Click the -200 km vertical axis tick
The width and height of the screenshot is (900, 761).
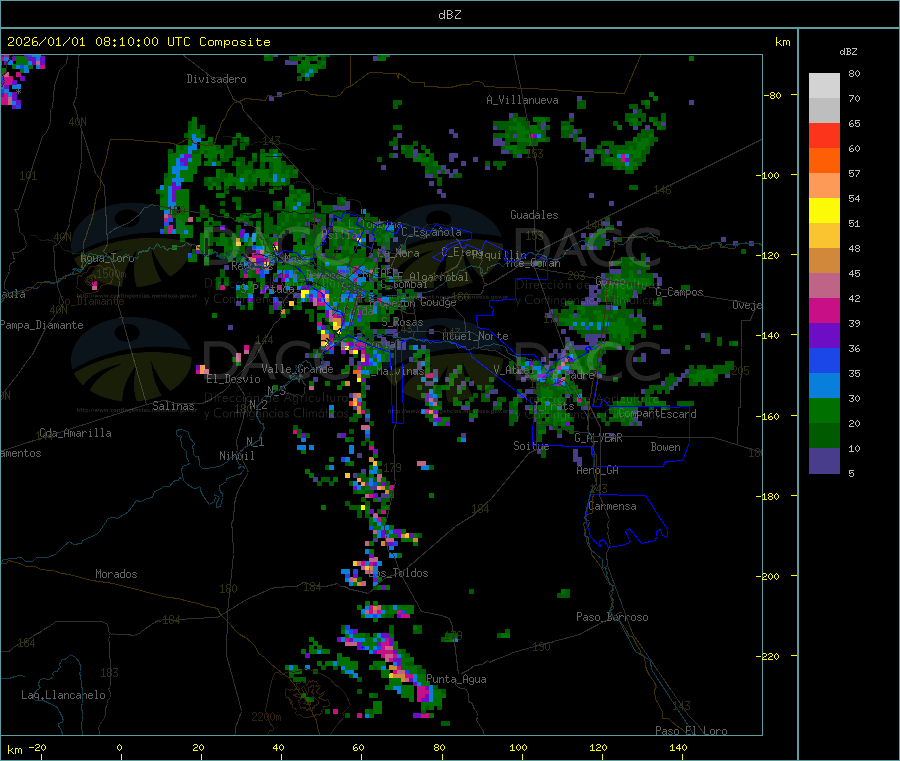point(770,576)
